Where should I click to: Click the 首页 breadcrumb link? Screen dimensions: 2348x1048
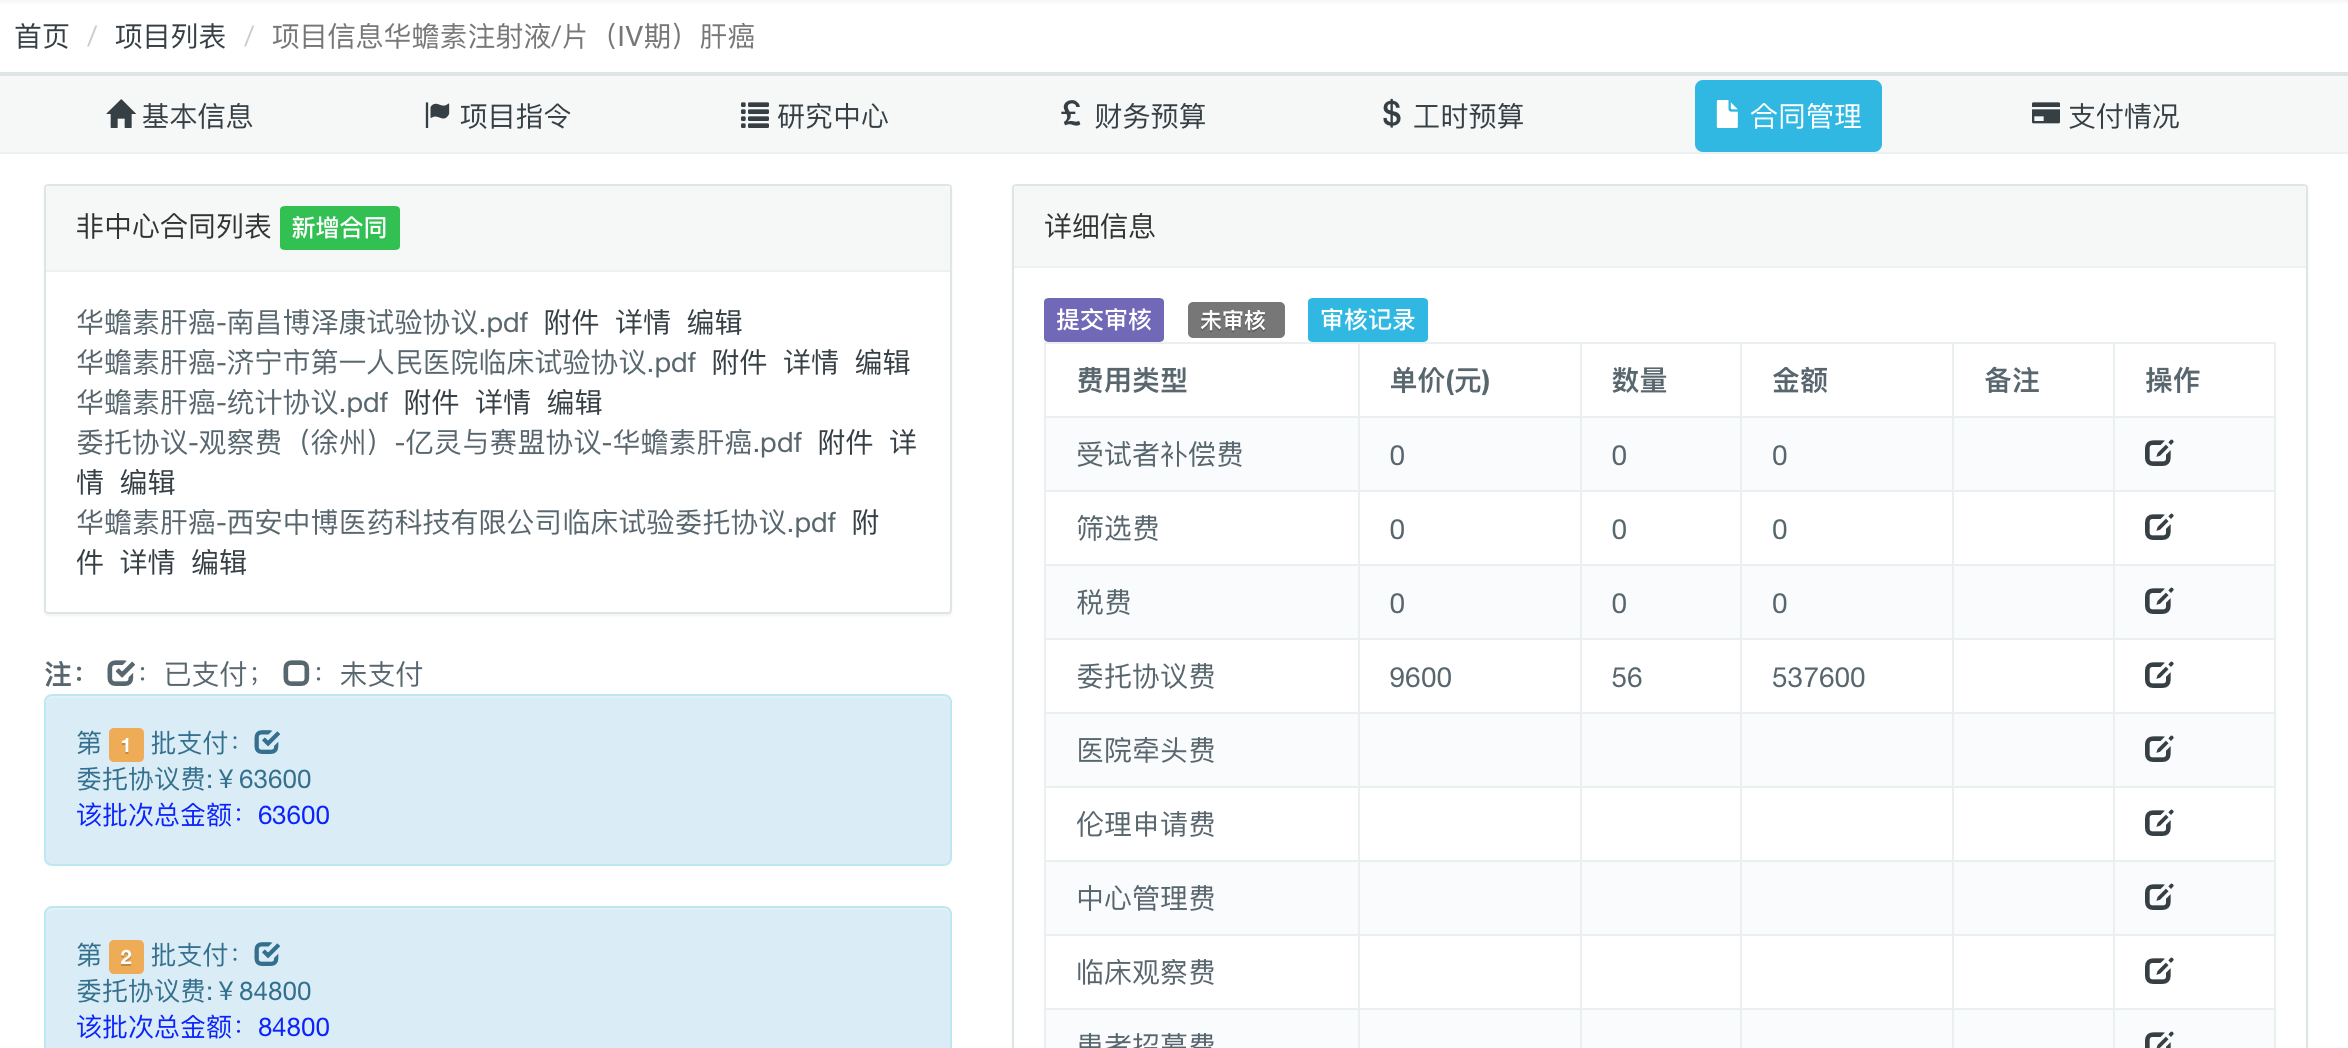[42, 37]
